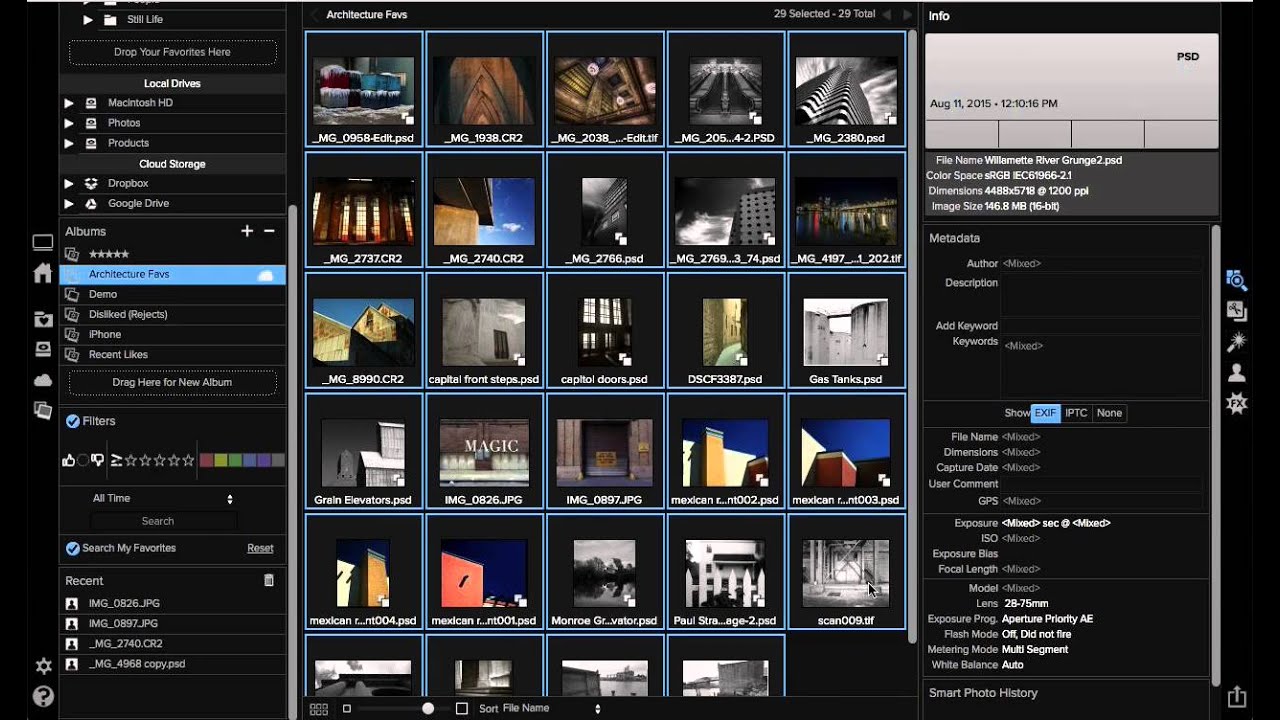
Task: Open recent file _MG_4968 copy.psd
Action: [x=172, y=663]
